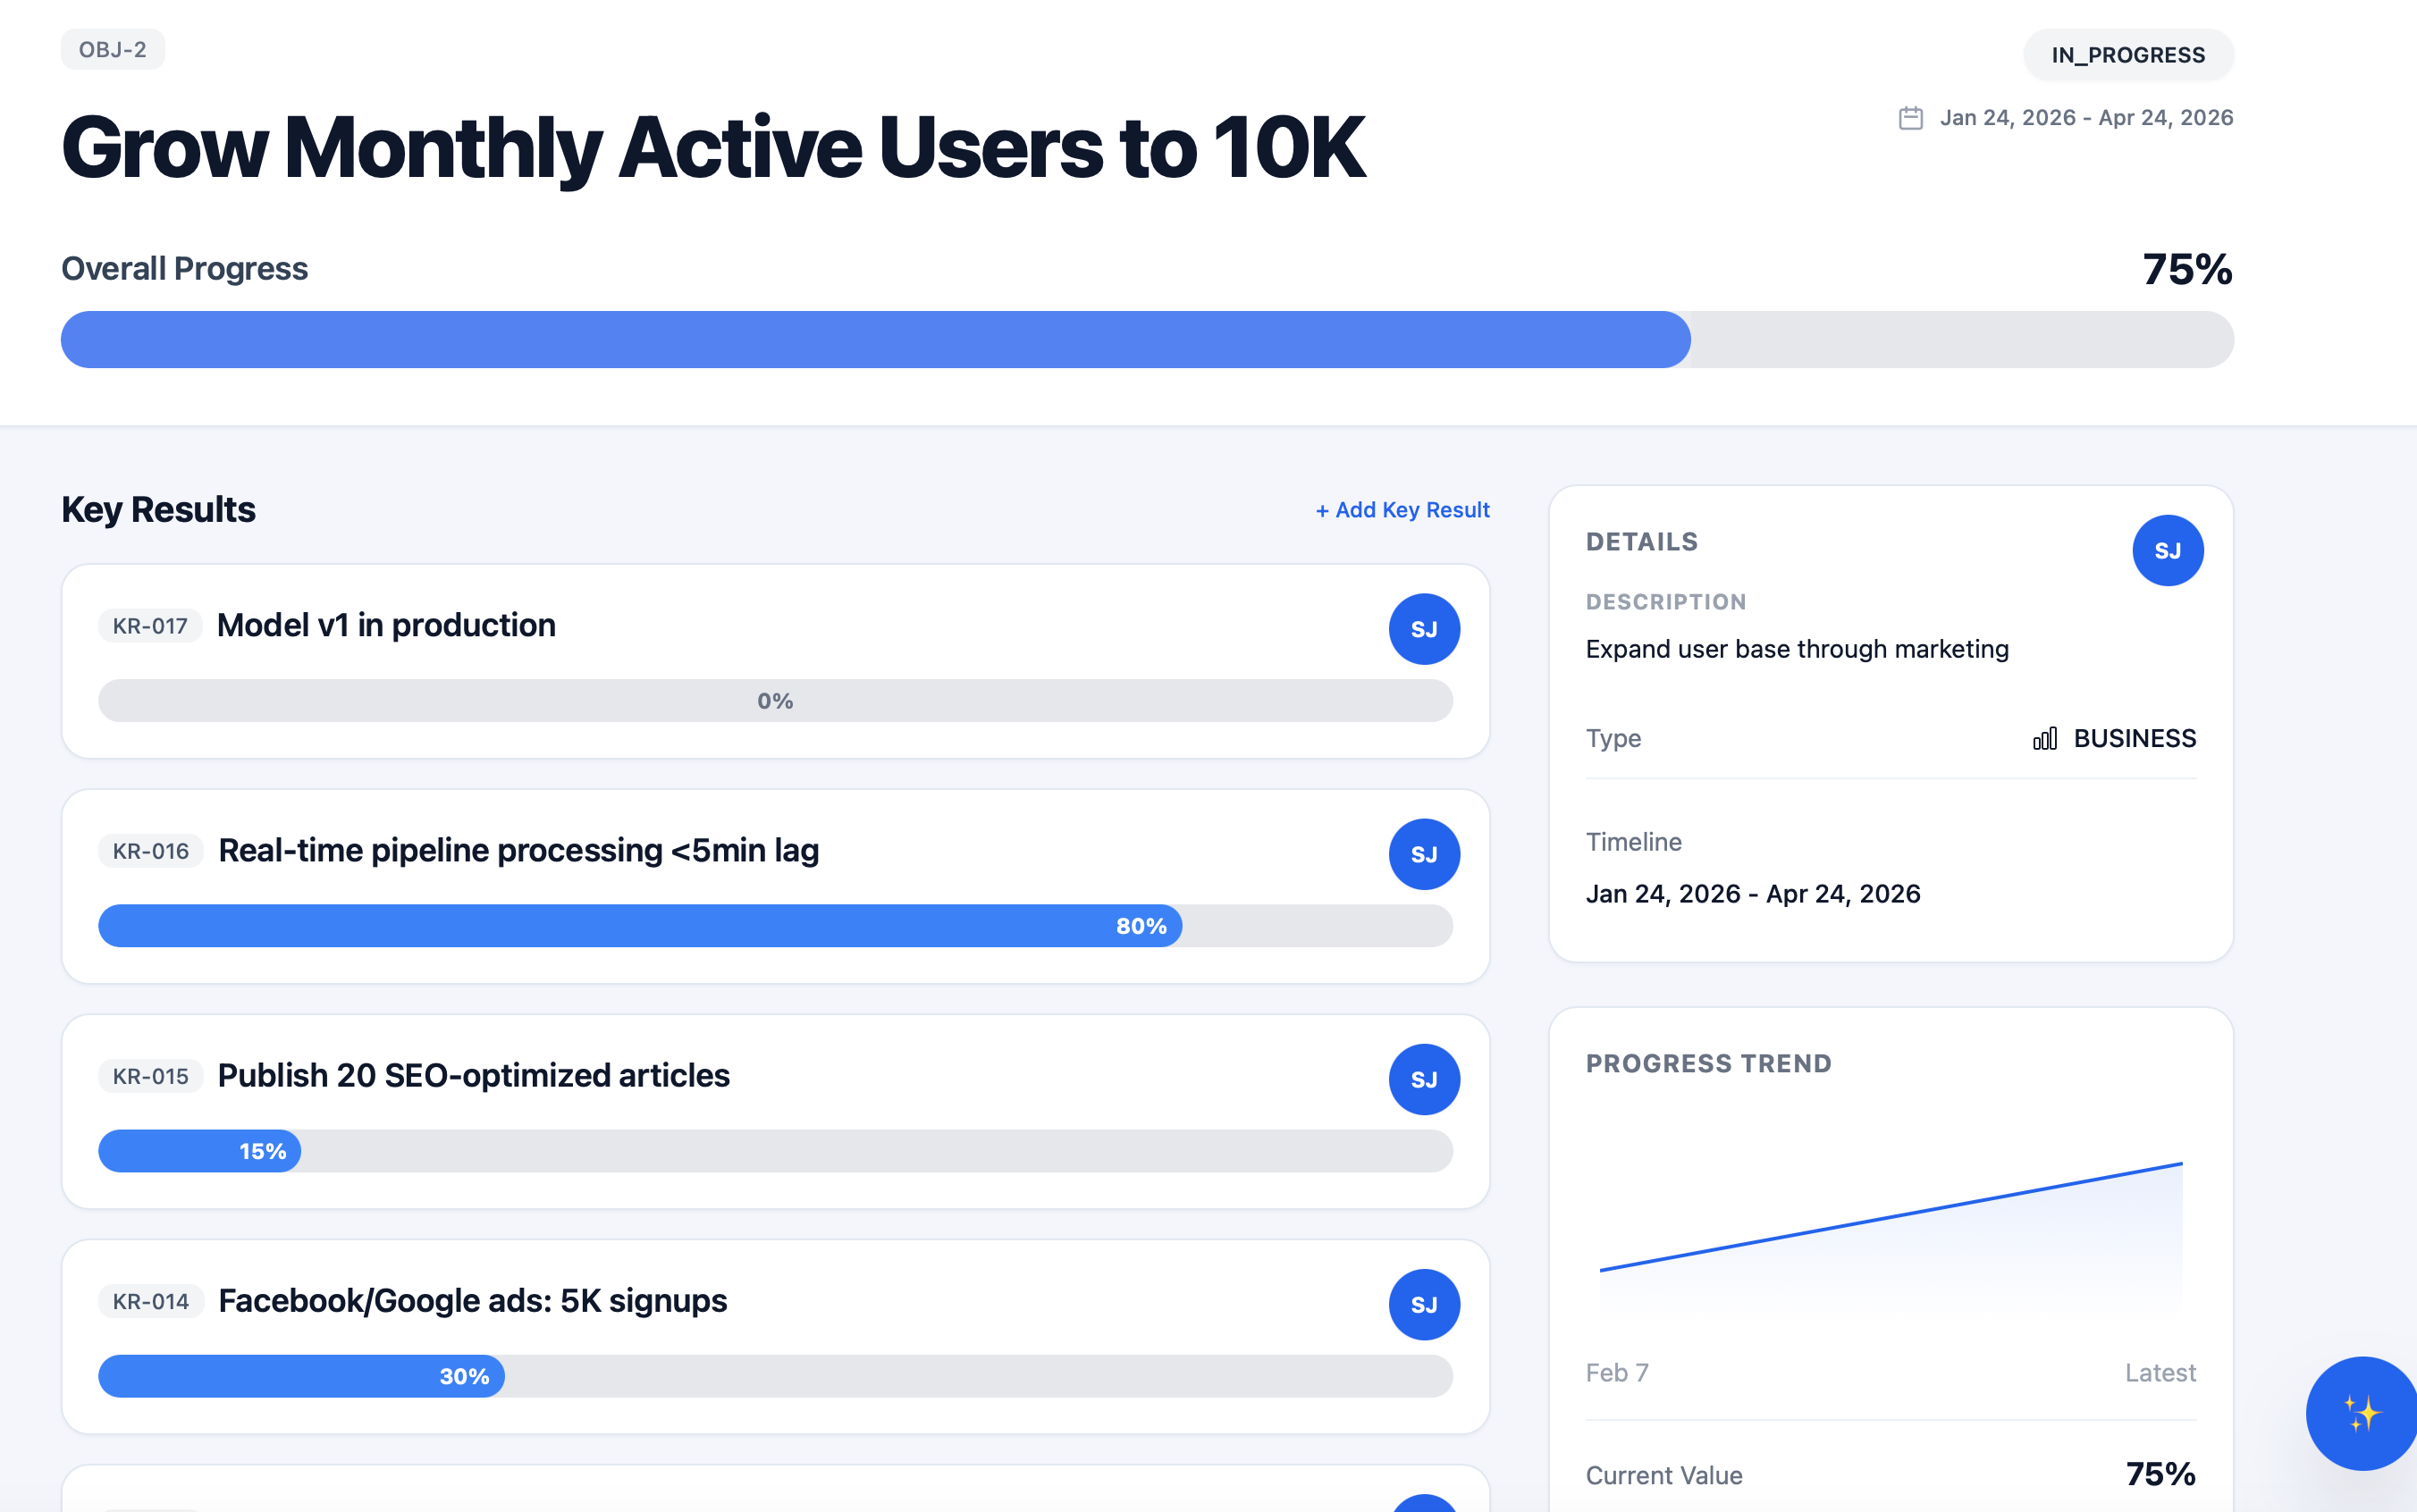
Task: Click the KR-015 ID badge
Action: click(149, 1077)
